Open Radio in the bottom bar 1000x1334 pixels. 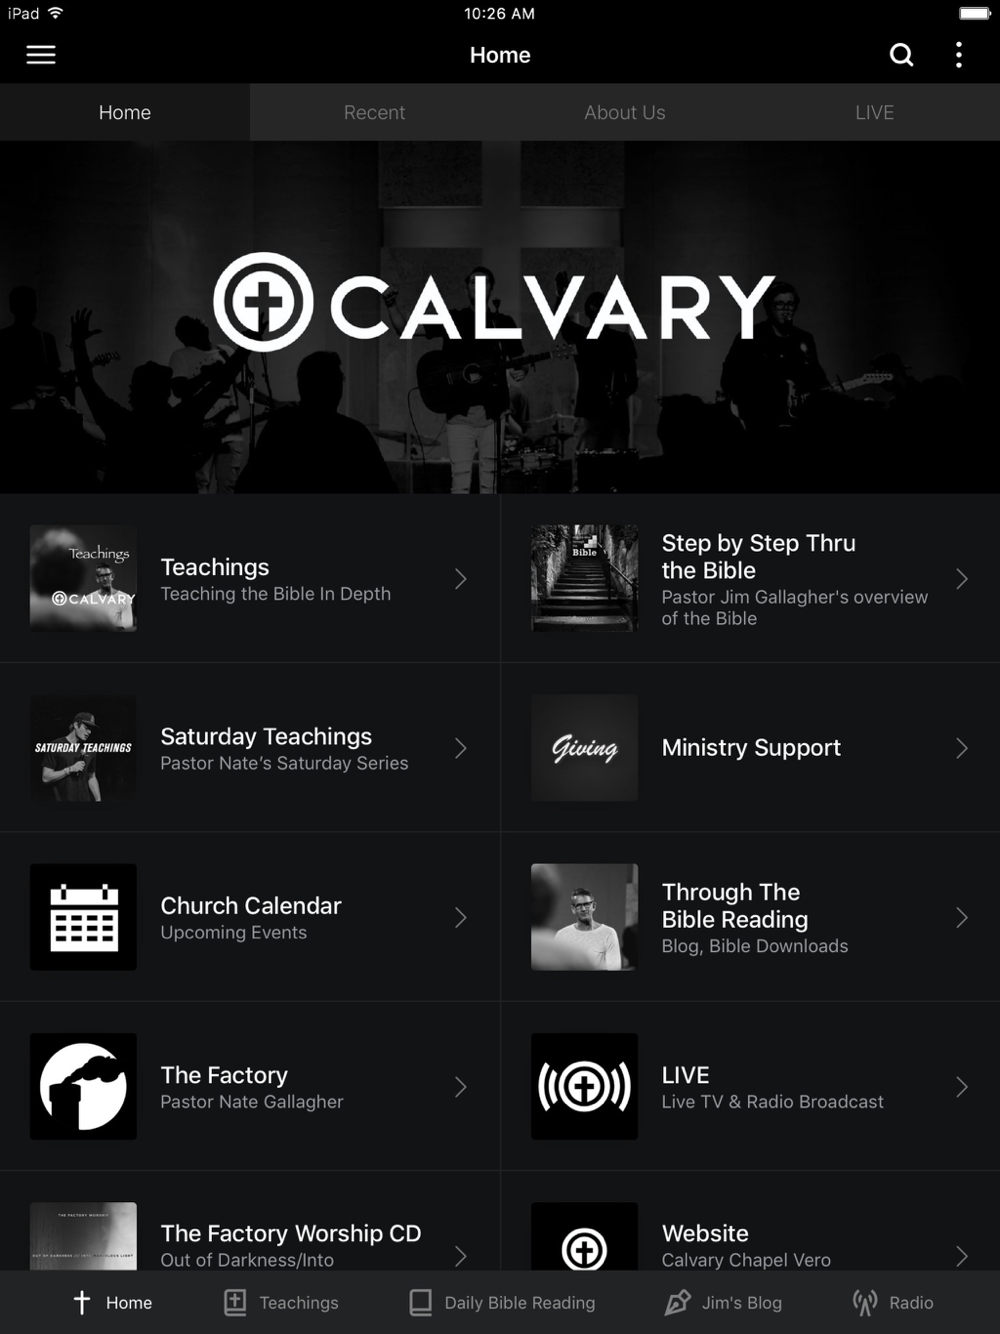tap(892, 1302)
